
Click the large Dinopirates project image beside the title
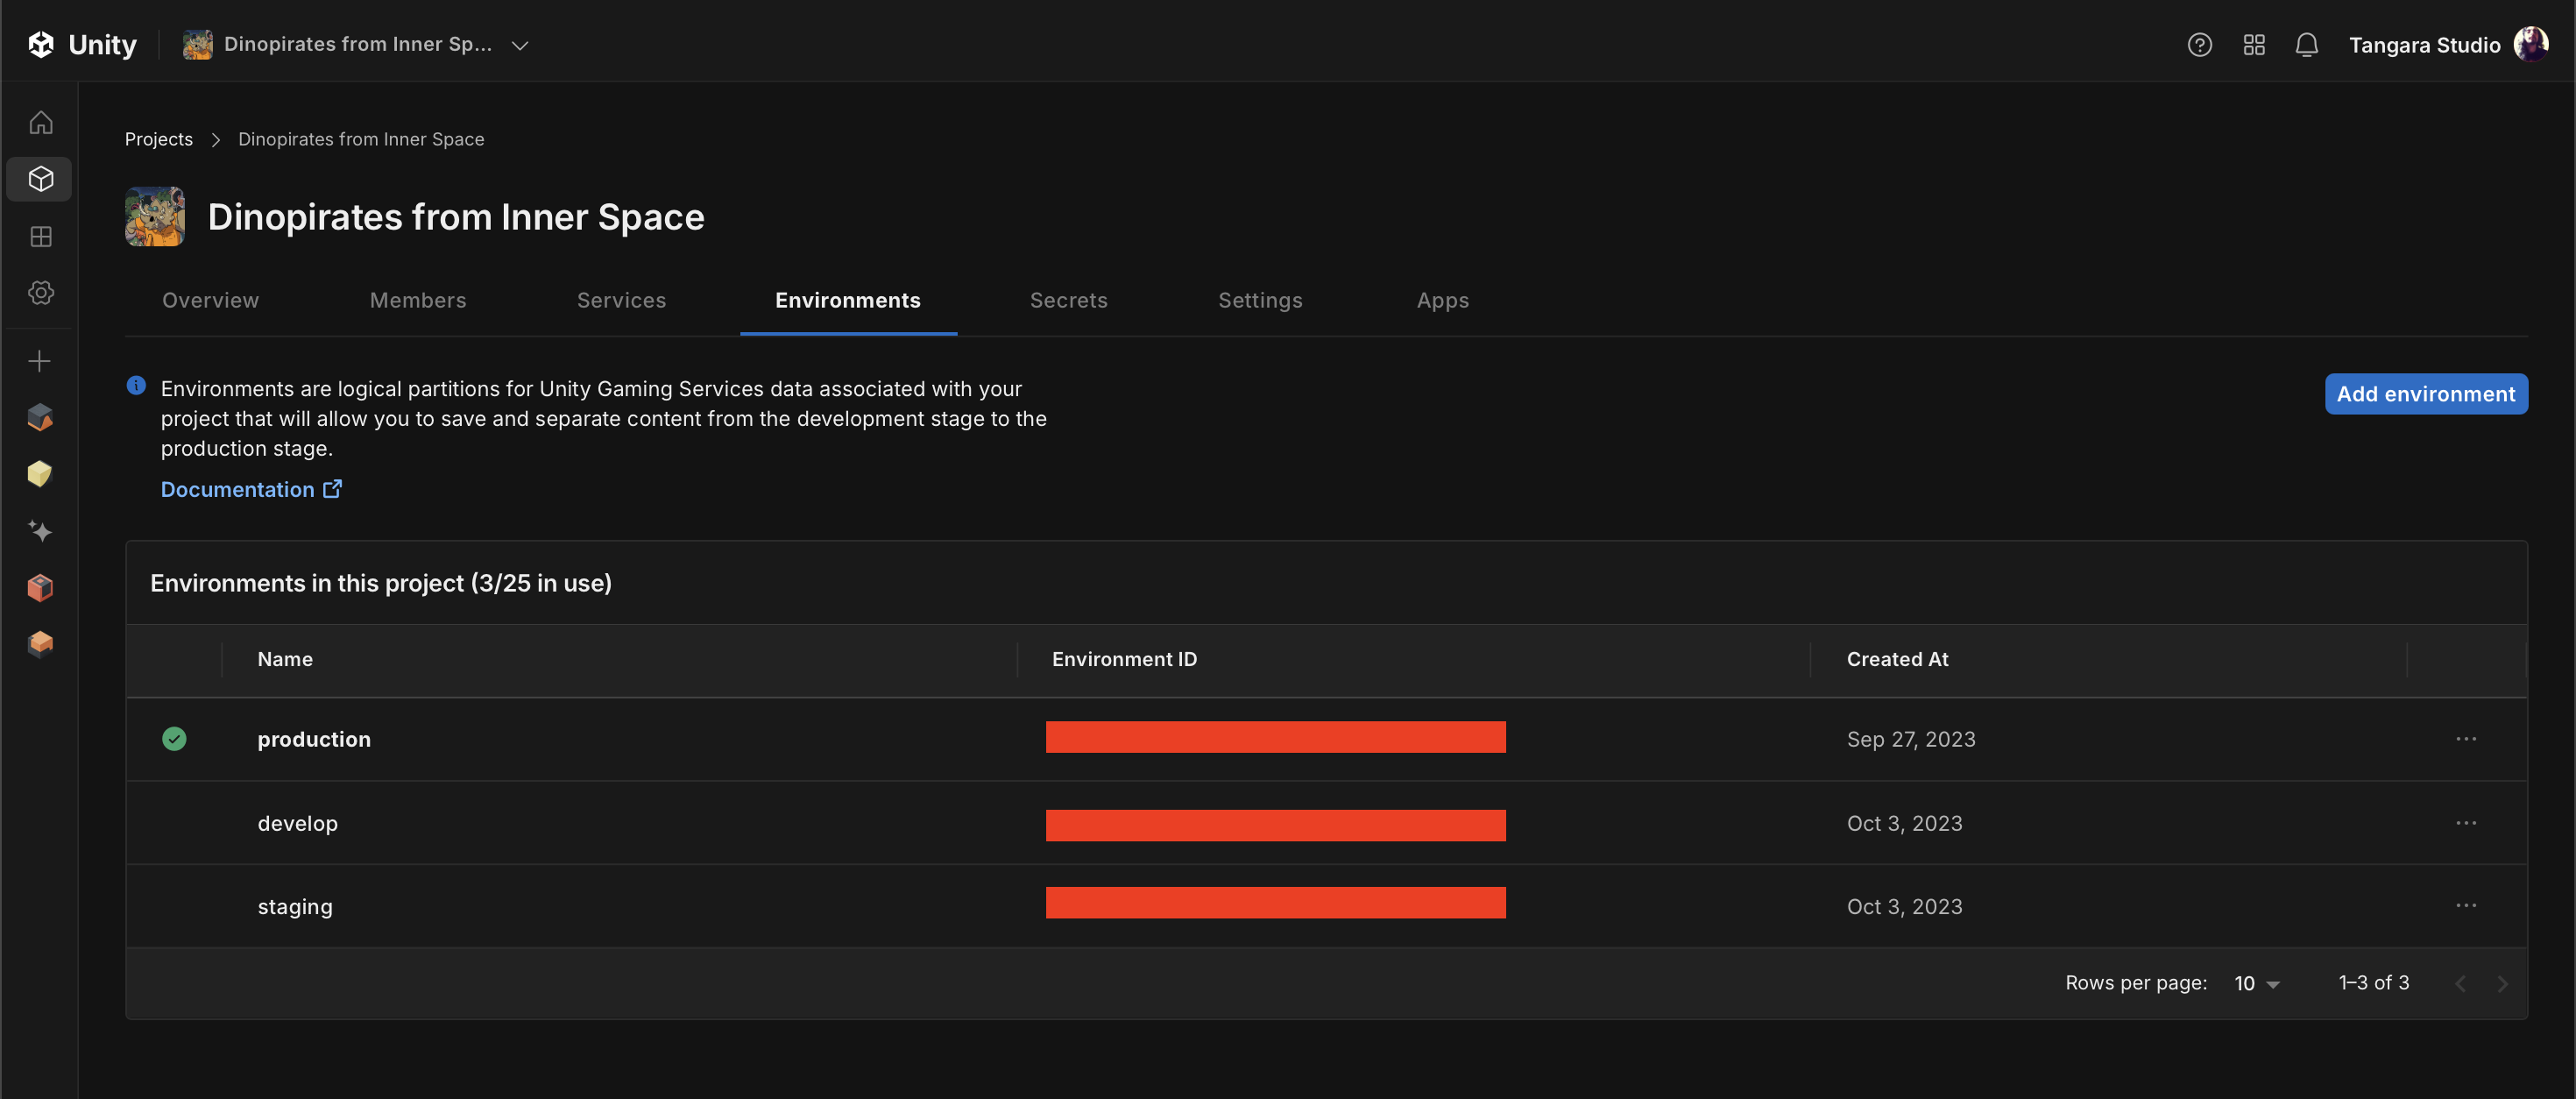click(155, 216)
